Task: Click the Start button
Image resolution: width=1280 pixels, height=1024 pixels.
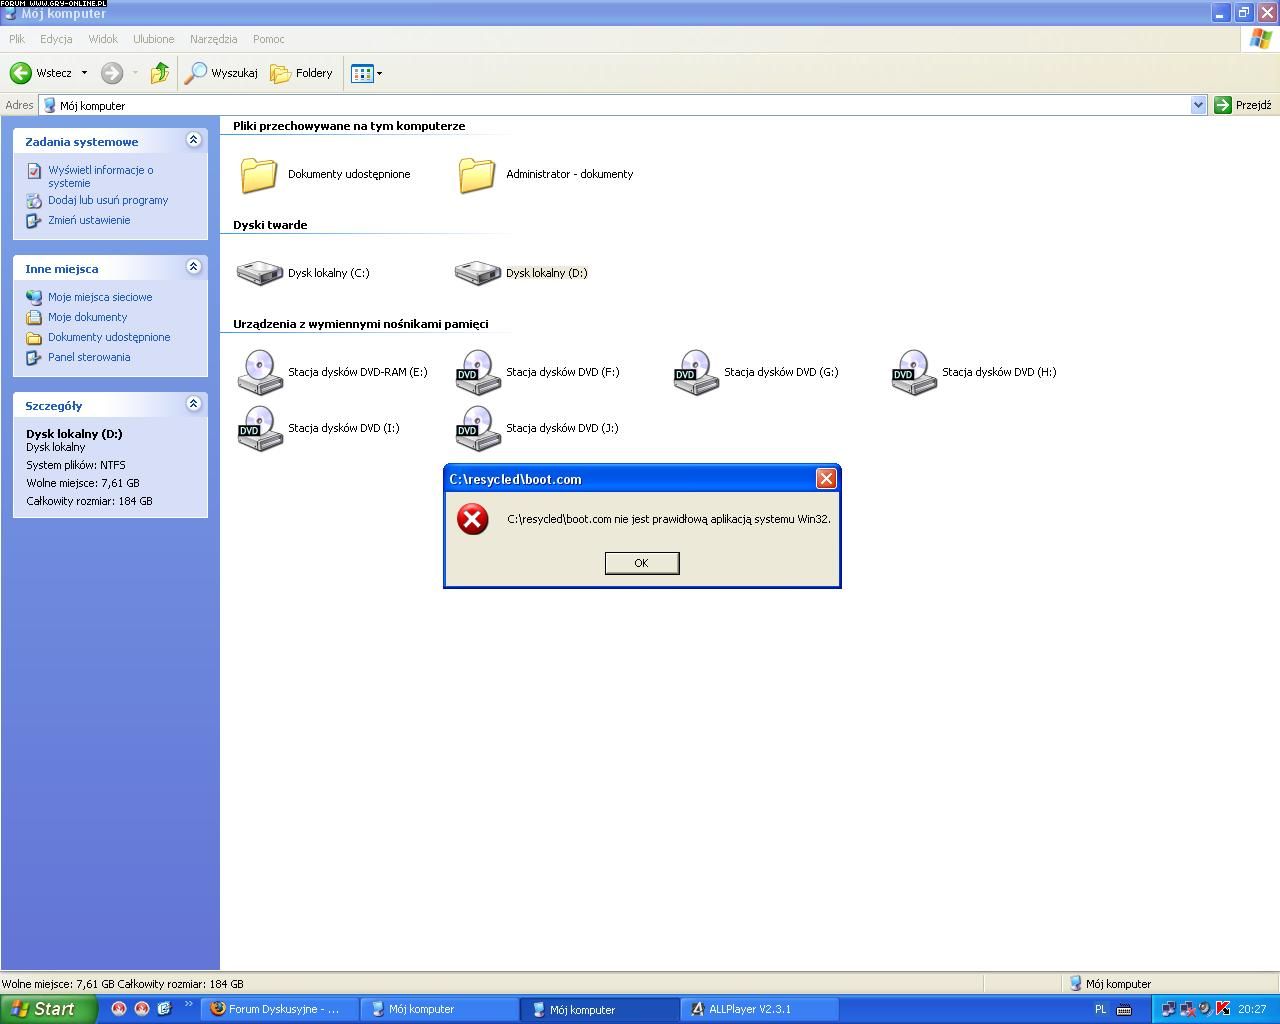Action: click(48, 1009)
